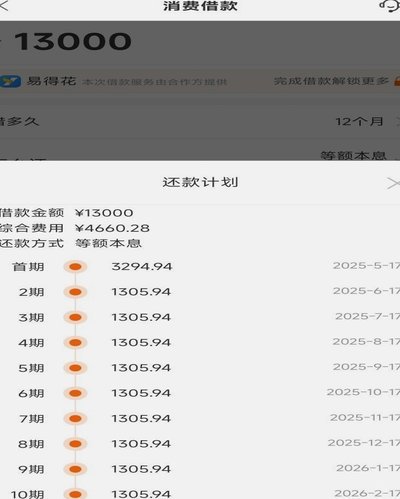400x499 pixels.
Task: Tap the 8期 amount 1305.94
Action: [x=141, y=444]
